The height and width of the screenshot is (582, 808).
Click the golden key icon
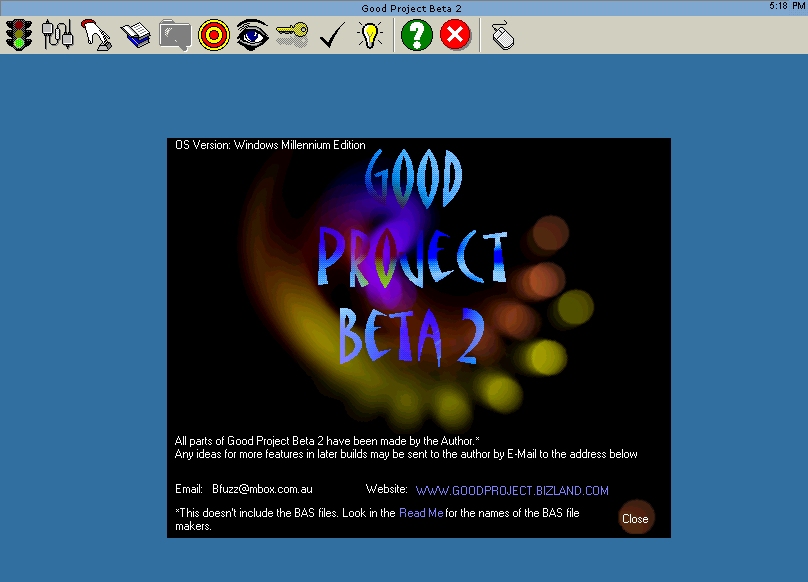291,36
